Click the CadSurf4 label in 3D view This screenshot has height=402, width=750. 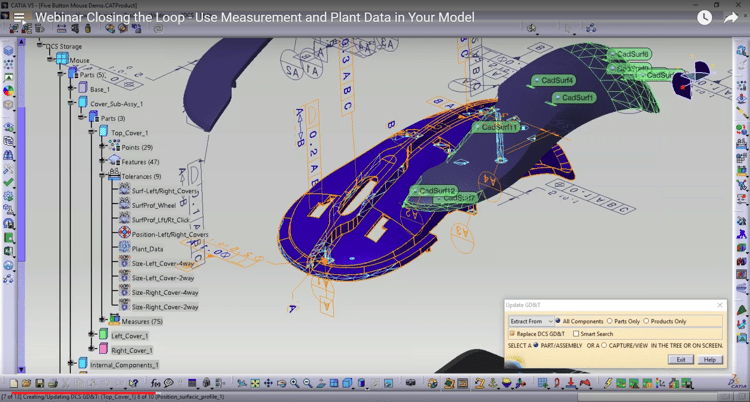pyautogui.click(x=553, y=81)
